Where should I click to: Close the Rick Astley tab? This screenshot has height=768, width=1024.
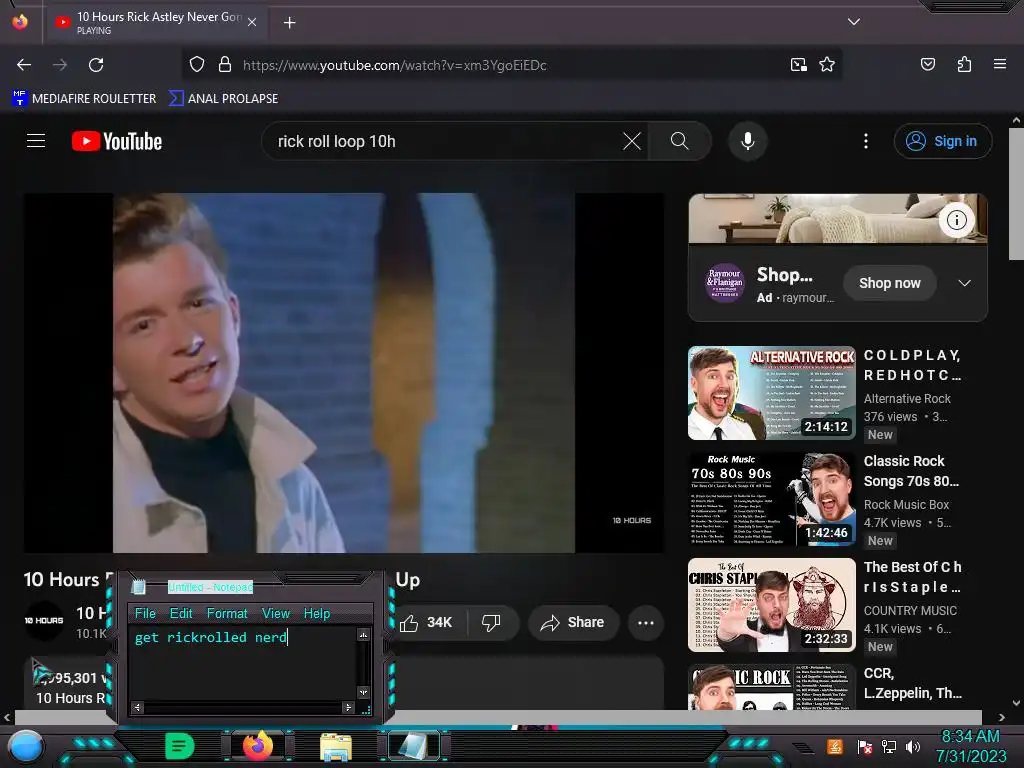coord(252,22)
